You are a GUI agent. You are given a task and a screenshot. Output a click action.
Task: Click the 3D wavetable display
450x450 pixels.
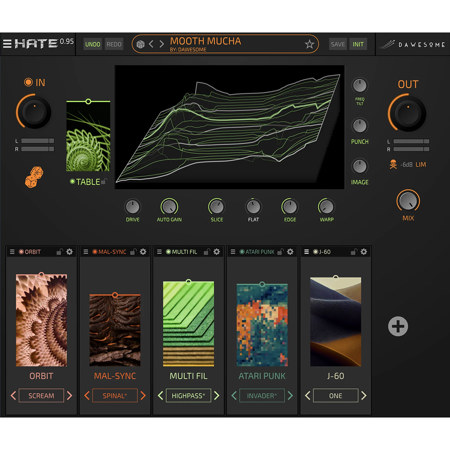pos(229,127)
